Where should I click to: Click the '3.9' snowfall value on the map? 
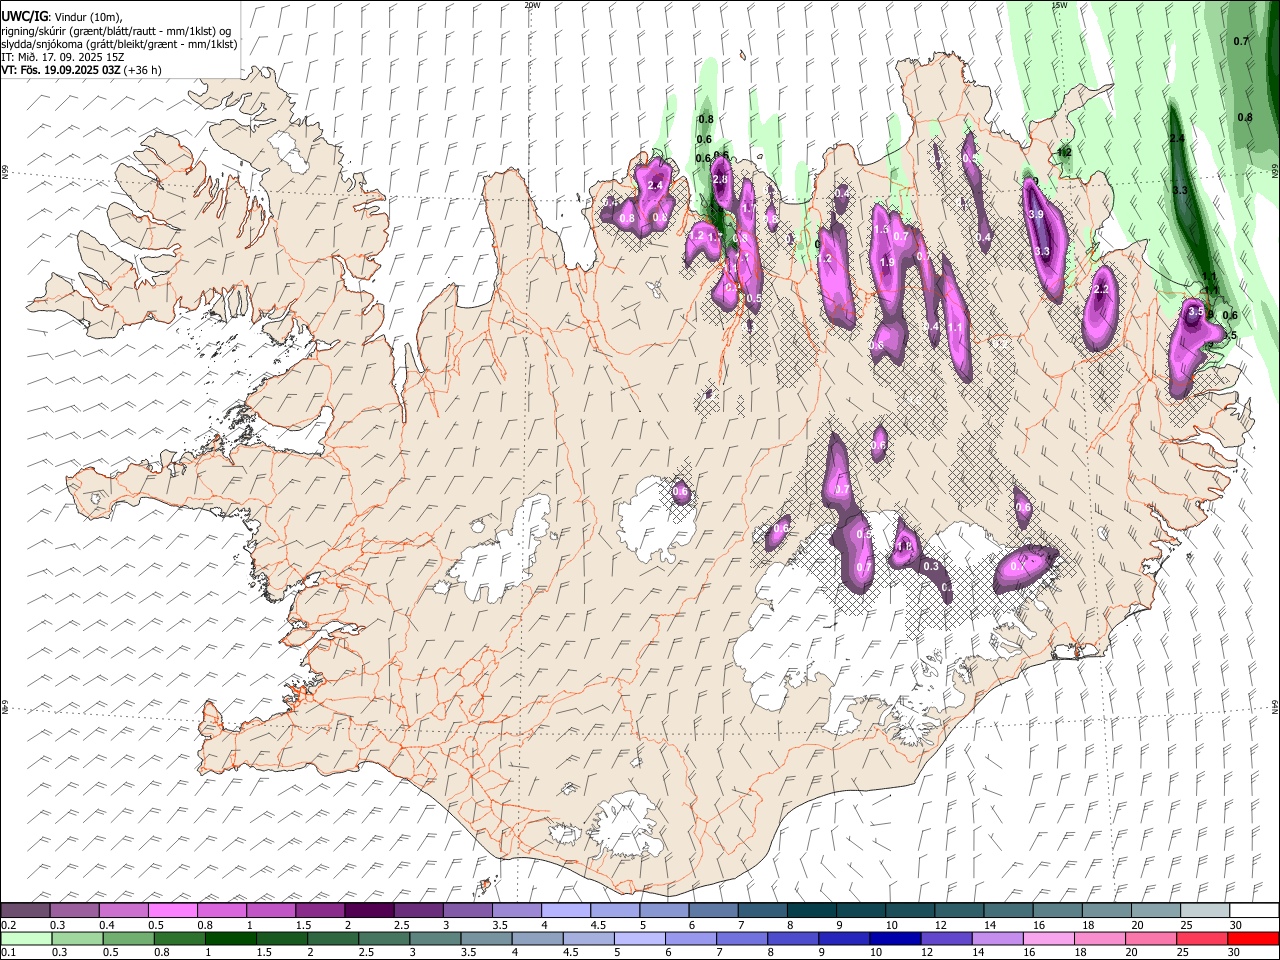1036,214
